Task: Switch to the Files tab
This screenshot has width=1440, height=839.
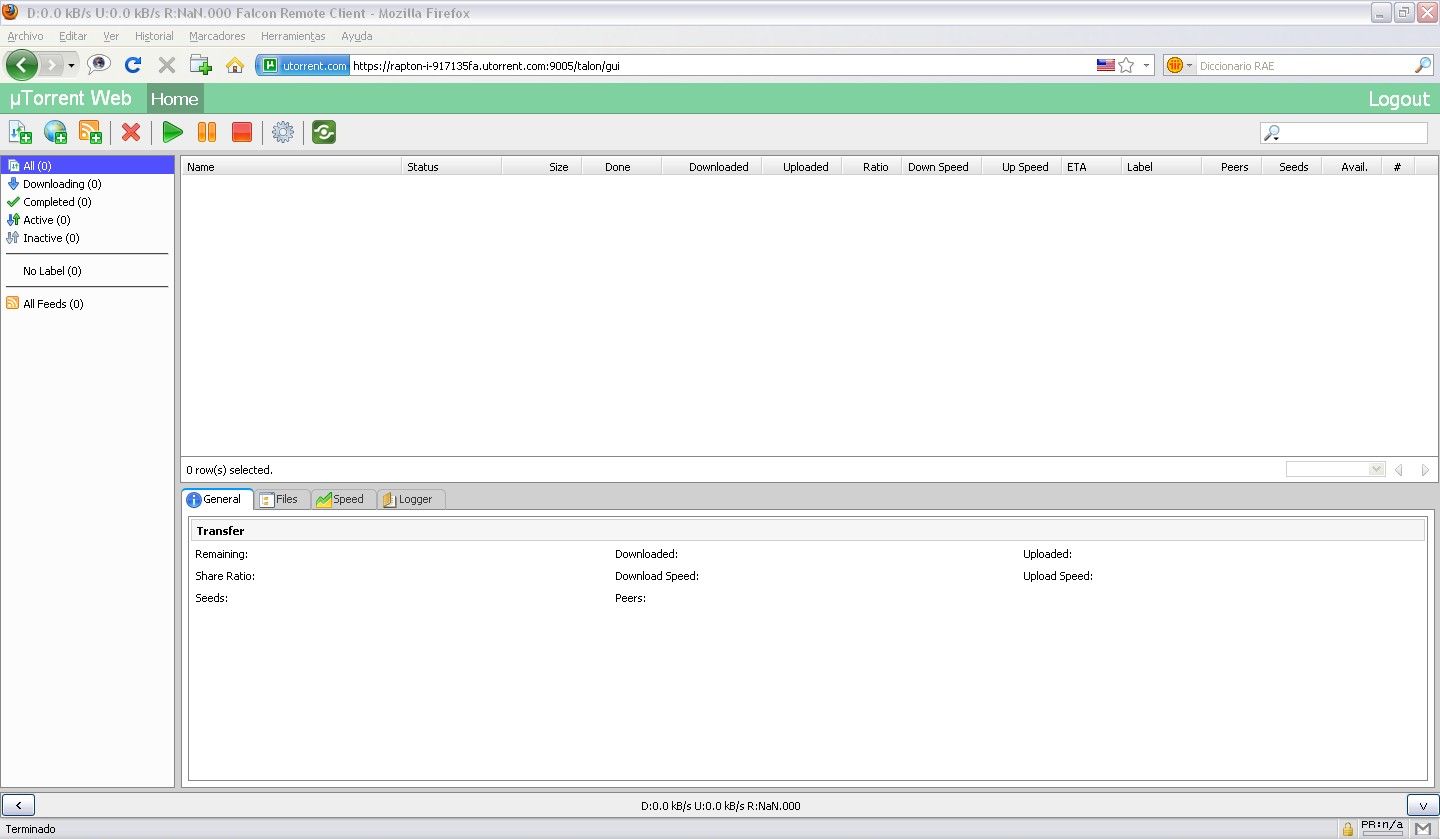Action: (x=282, y=499)
